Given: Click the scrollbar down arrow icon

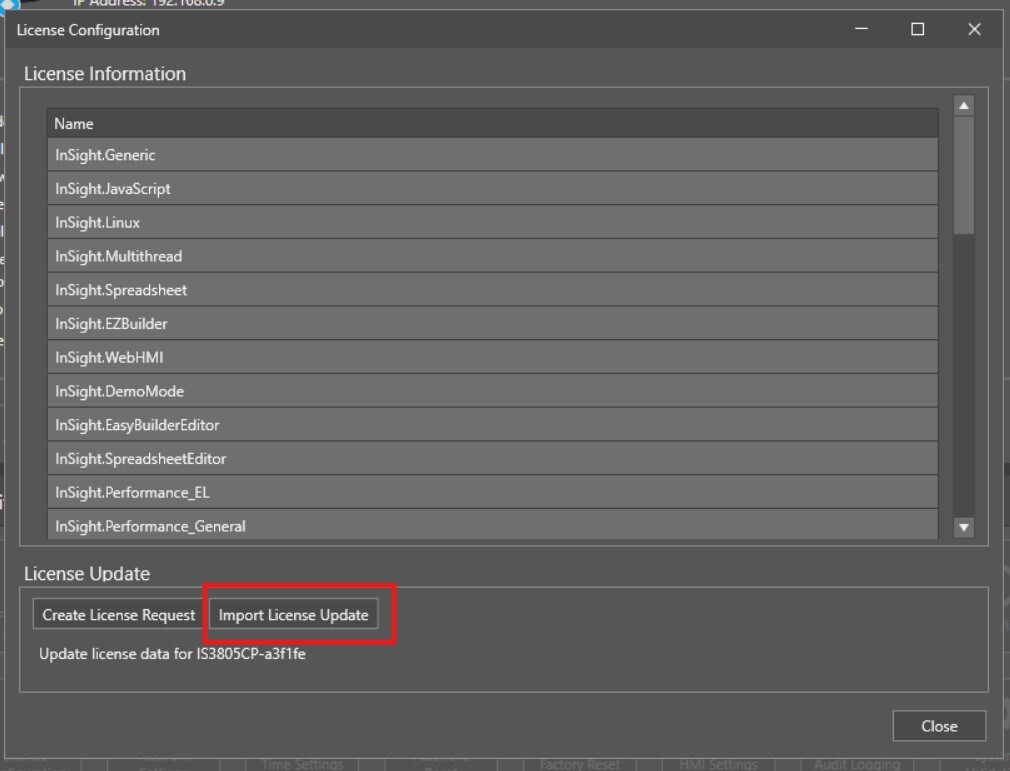Looking at the screenshot, I should [963, 525].
